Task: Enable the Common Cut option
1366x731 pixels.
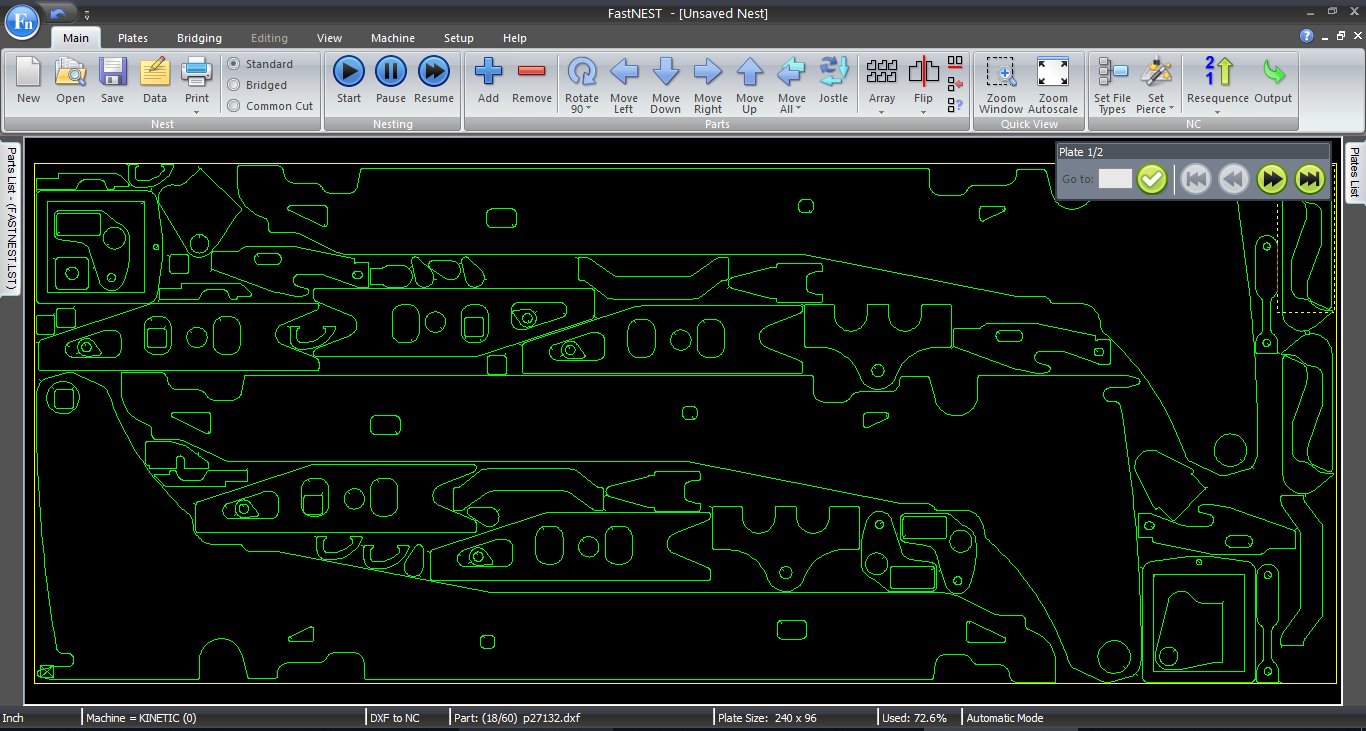Action: (234, 106)
